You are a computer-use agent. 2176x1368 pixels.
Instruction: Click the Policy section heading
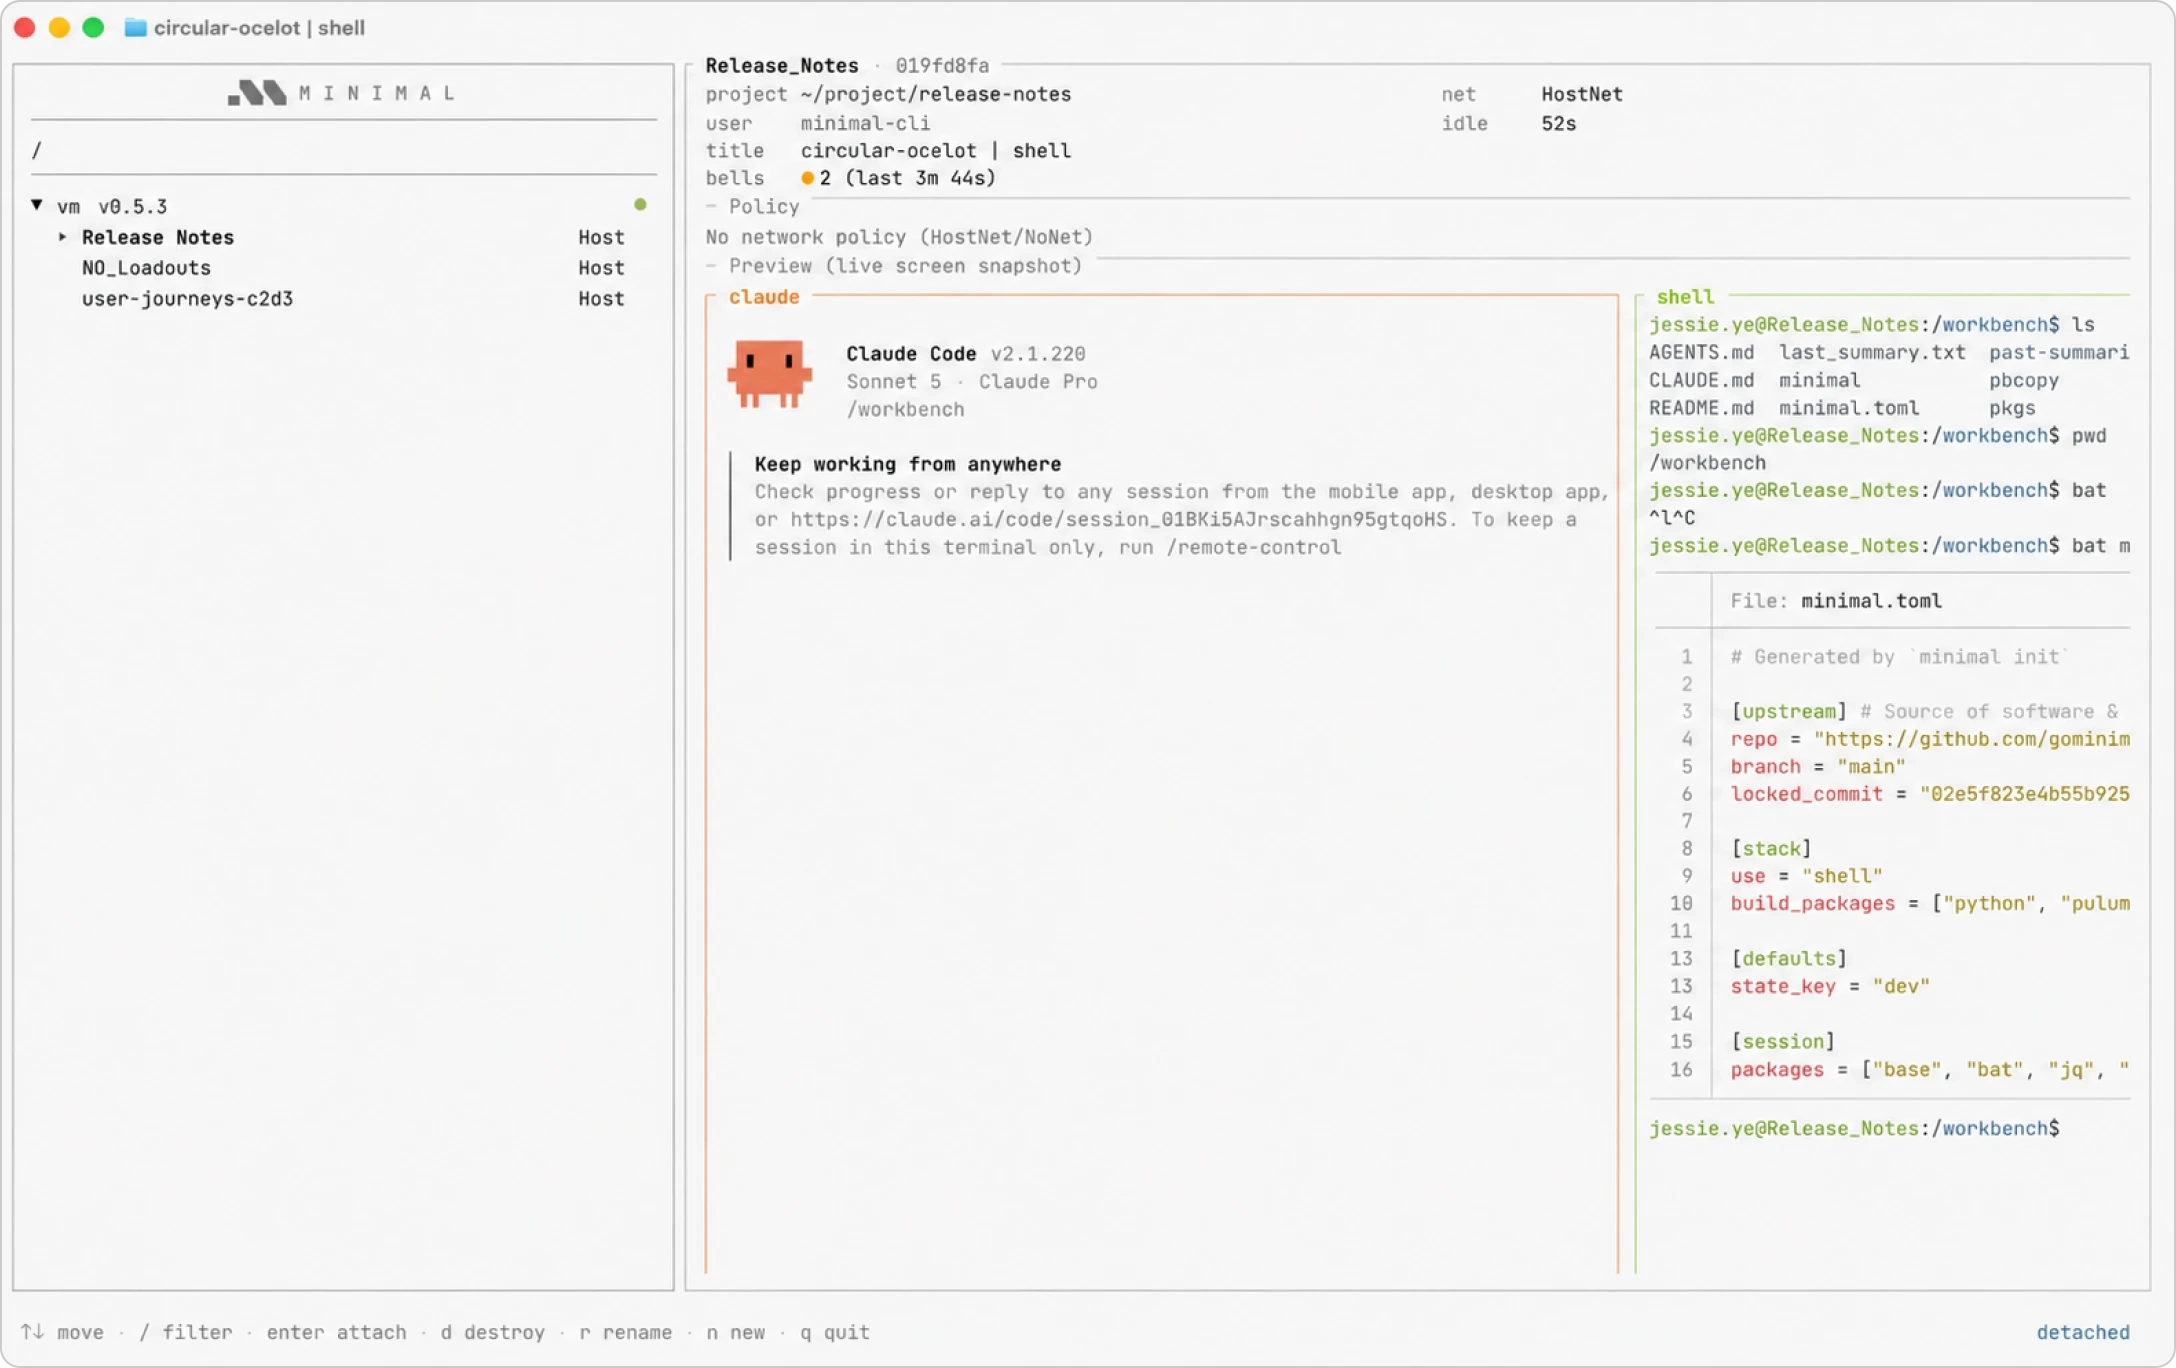coord(764,207)
